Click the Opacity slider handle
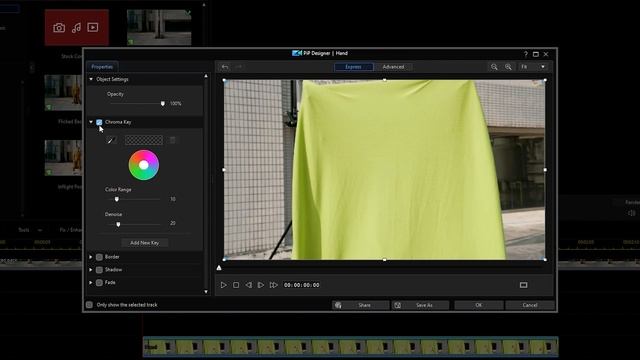Image resolution: width=640 pixels, height=360 pixels. click(x=163, y=104)
